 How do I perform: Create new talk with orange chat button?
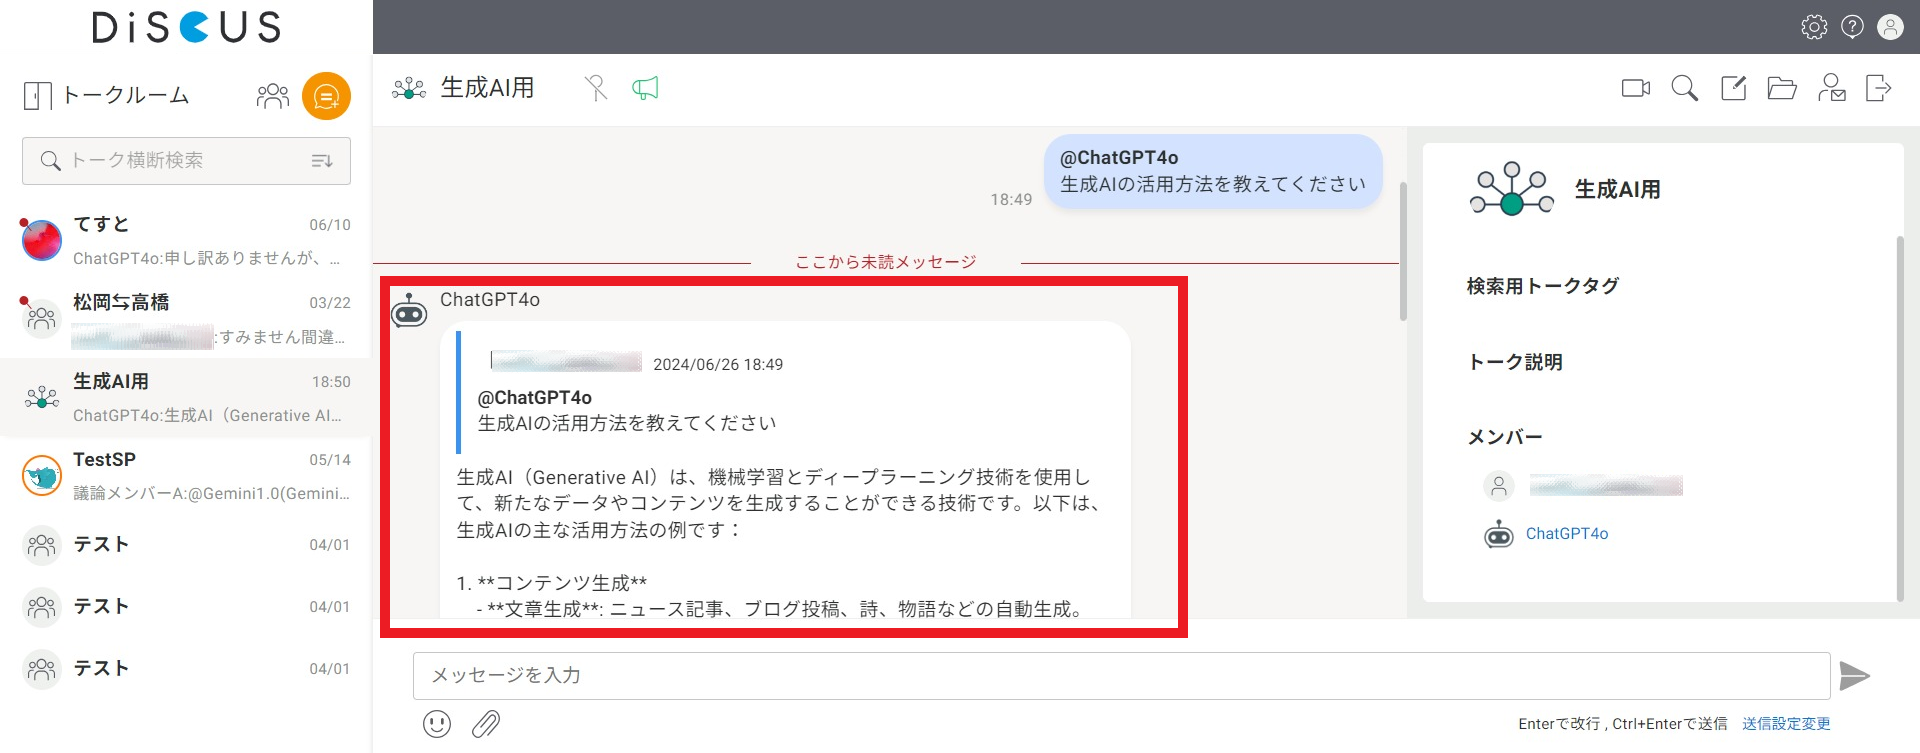point(326,96)
